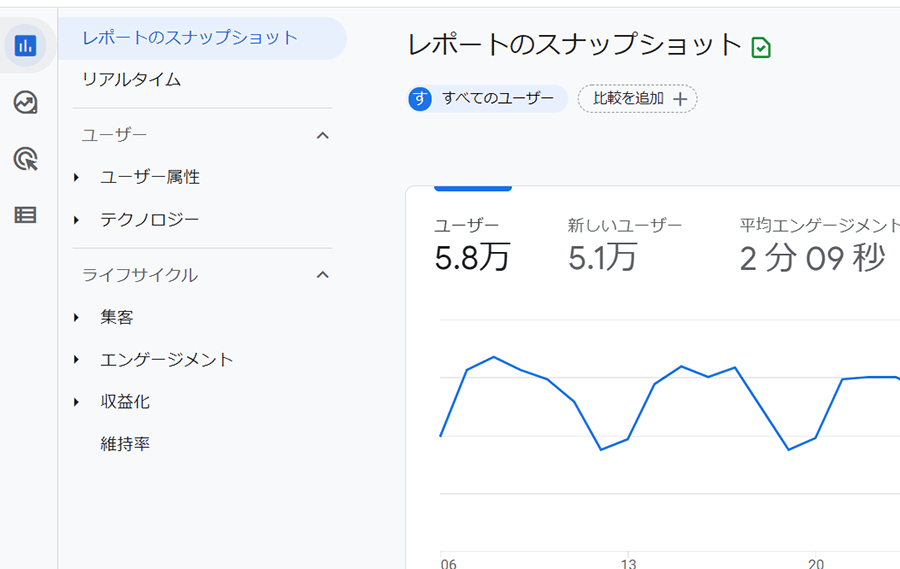Open the Explore icon in sidebar
This screenshot has width=900, height=569.
25,102
